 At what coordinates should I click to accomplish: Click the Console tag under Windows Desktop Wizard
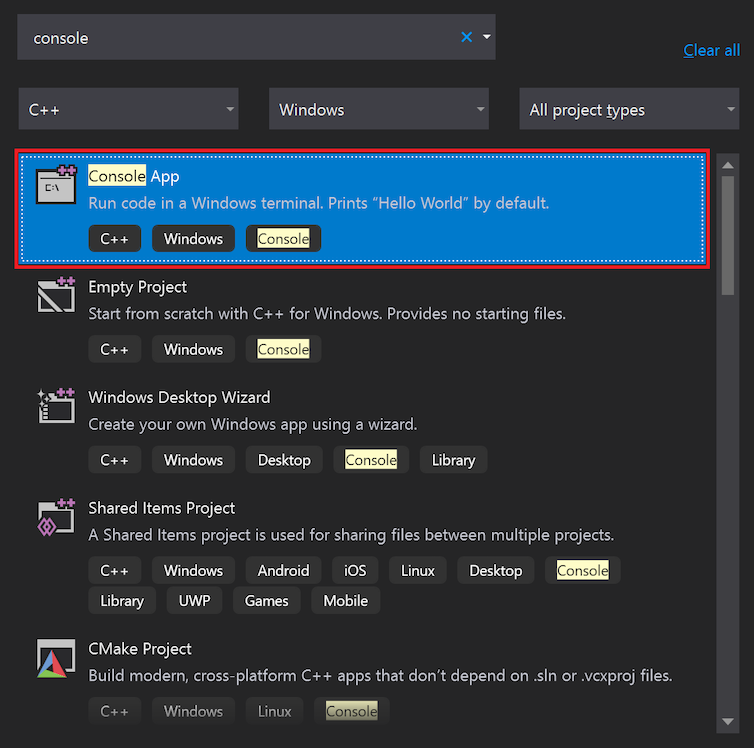371,460
